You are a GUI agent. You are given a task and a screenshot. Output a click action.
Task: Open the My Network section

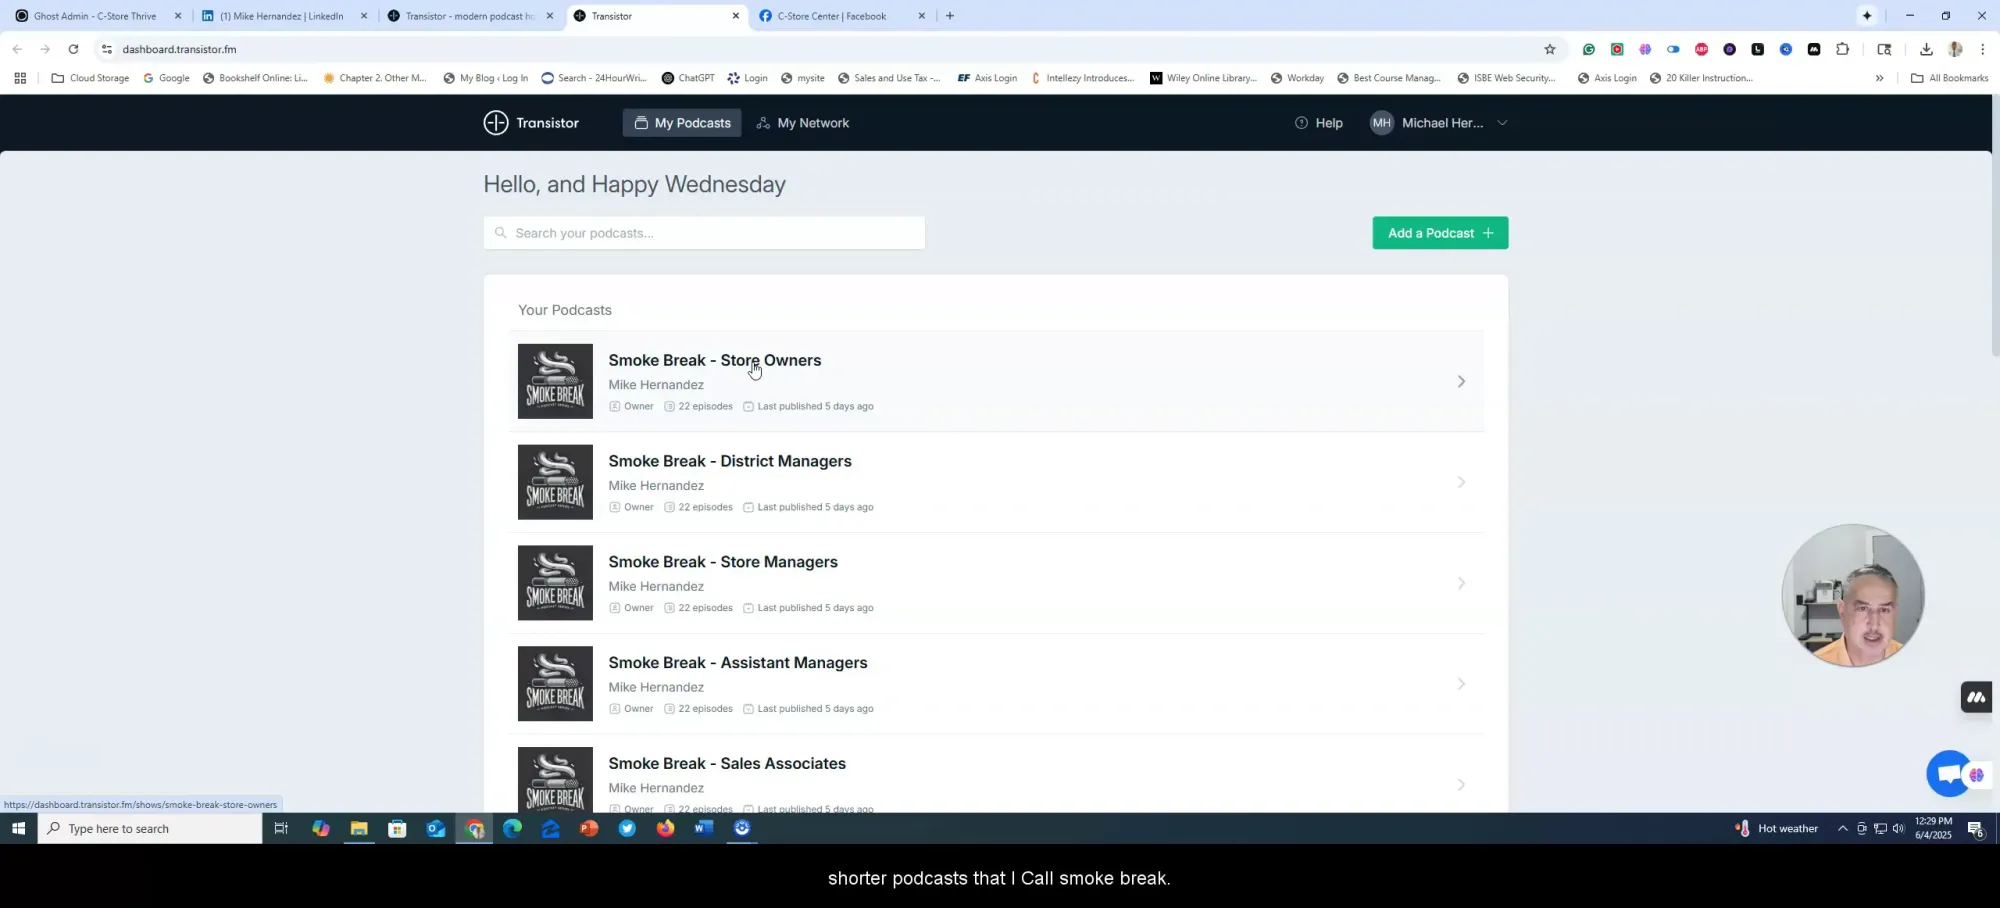(x=802, y=123)
